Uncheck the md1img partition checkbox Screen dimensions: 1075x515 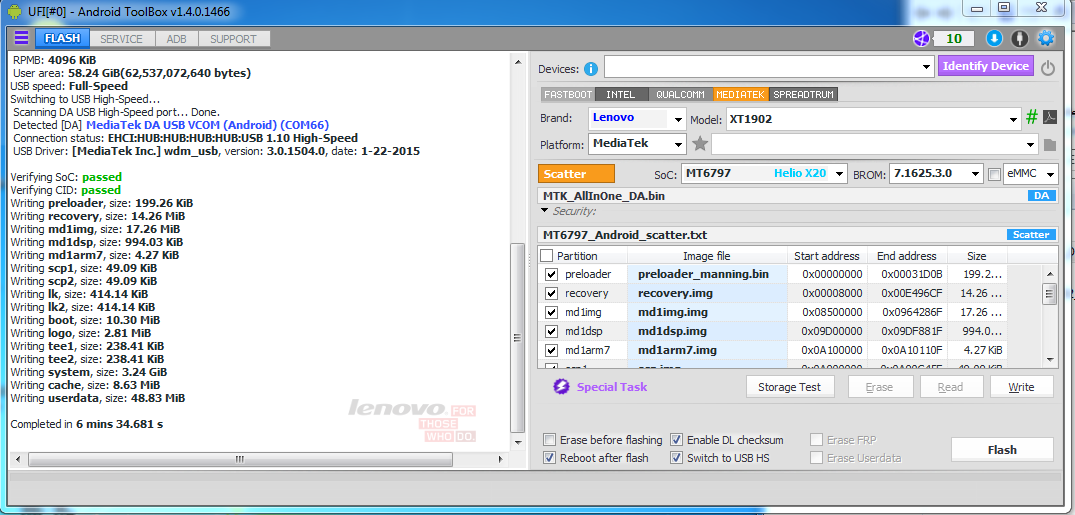tap(551, 312)
